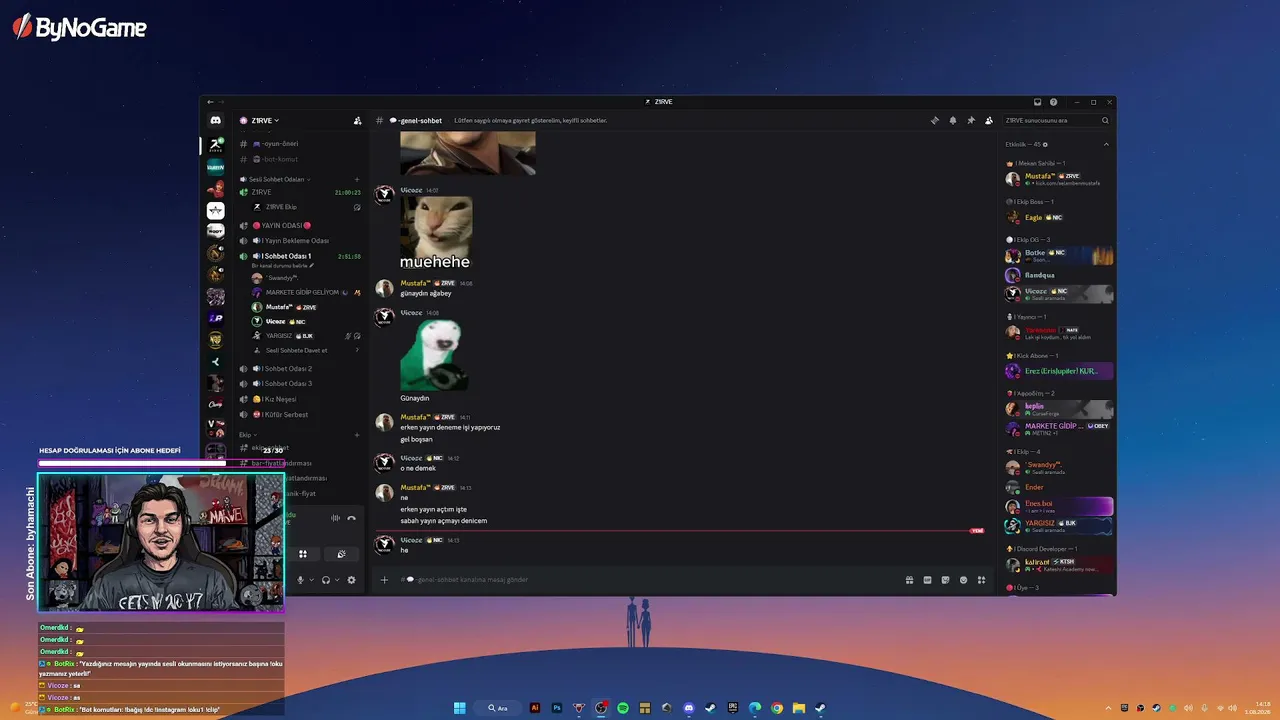Screen dimensions: 1280x720
Task: Open microphone input options arrow
Action: pos(311,580)
